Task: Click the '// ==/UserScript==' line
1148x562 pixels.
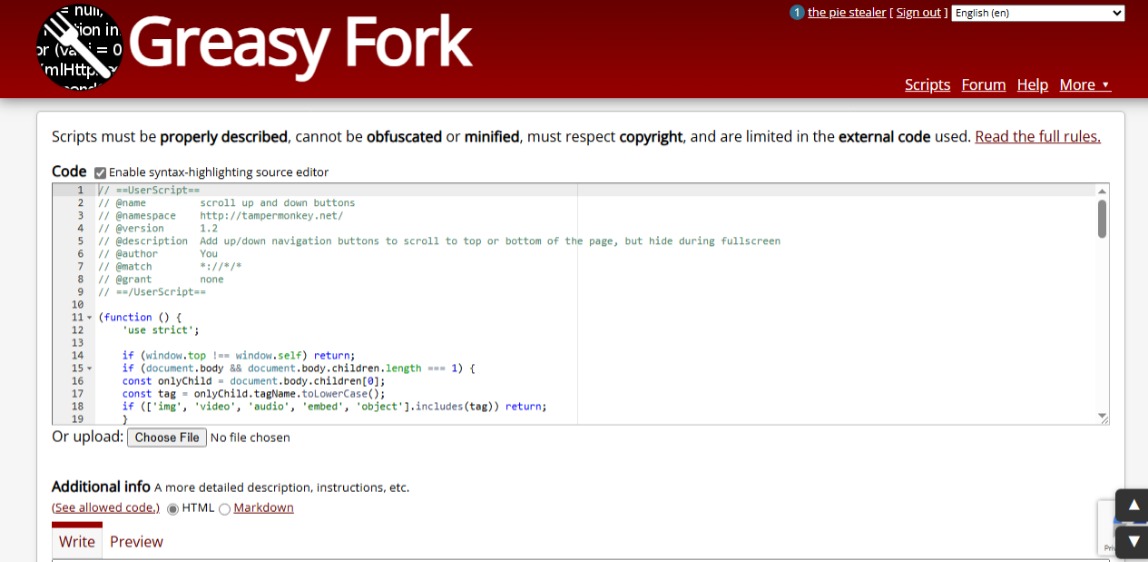Action: [x=152, y=292]
